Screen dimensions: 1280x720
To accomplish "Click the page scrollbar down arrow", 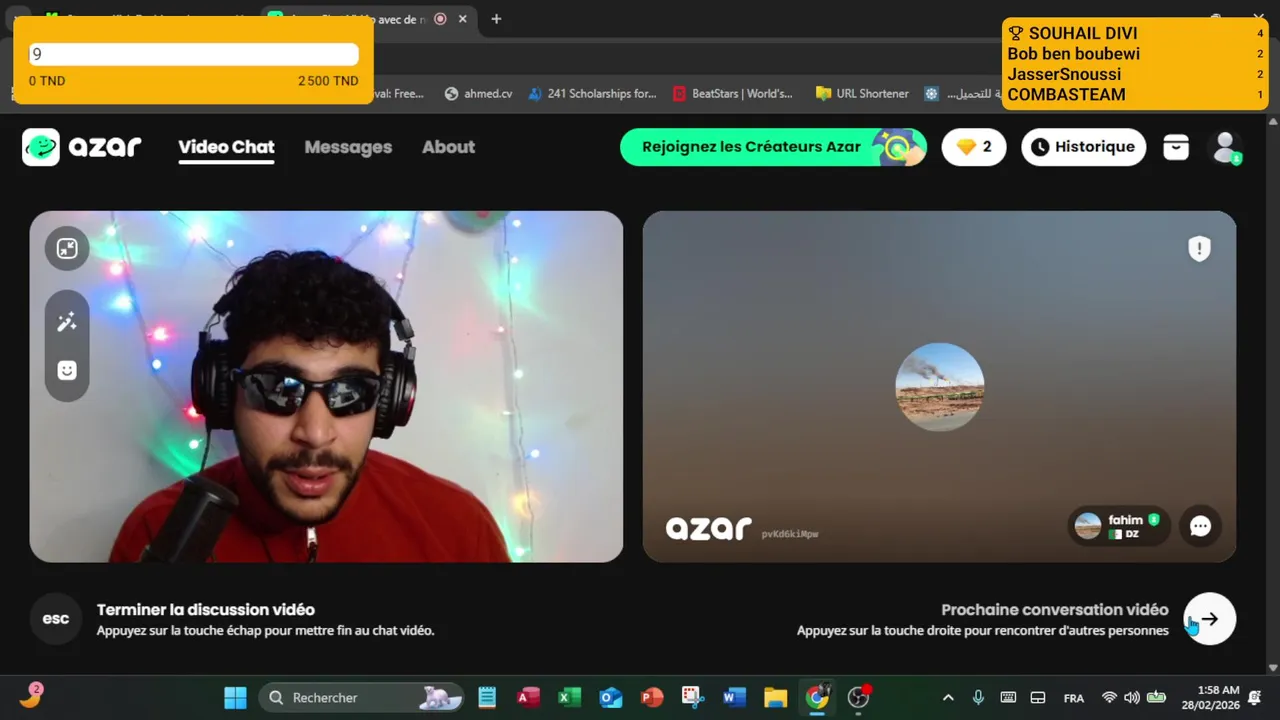I will (1273, 667).
